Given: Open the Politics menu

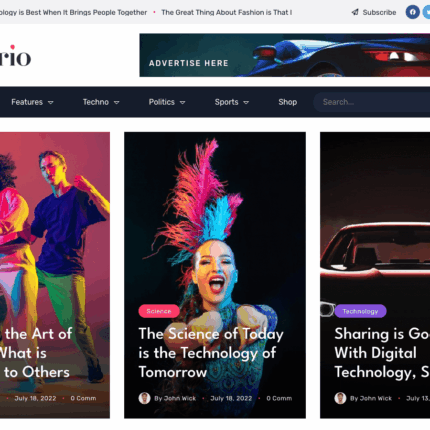Looking at the screenshot, I should point(162,102).
